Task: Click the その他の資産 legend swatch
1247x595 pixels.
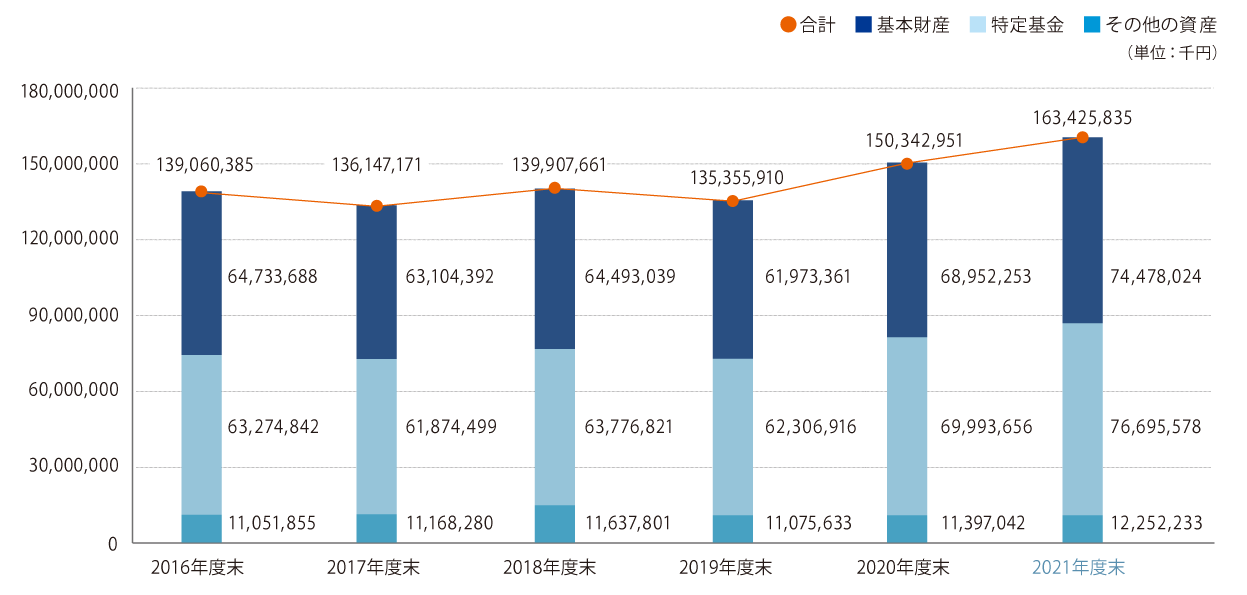Action: [x=1092, y=26]
